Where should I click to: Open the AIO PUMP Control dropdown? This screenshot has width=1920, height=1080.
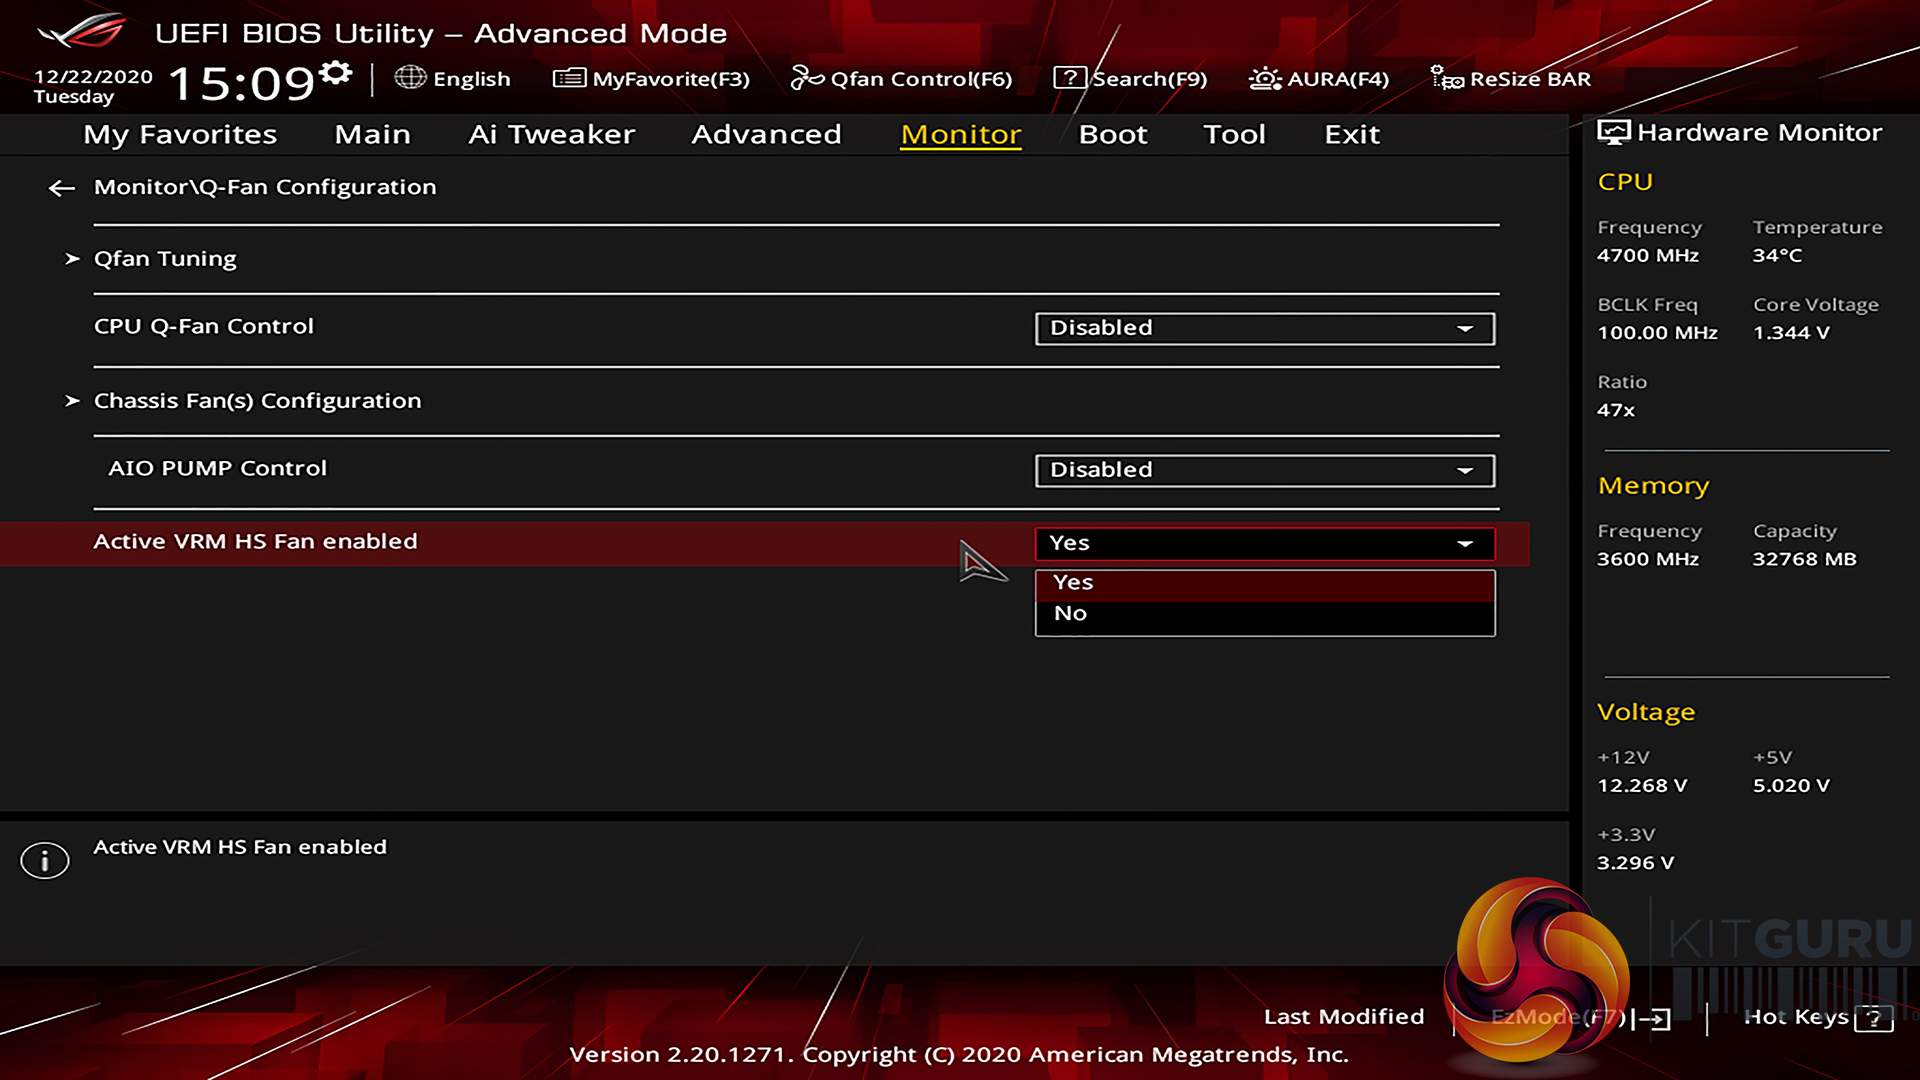[1264, 470]
